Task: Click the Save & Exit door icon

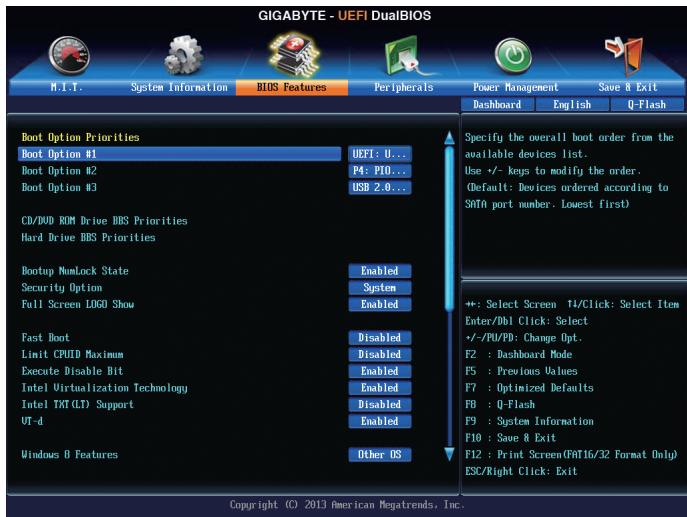Action: click(x=624, y=56)
